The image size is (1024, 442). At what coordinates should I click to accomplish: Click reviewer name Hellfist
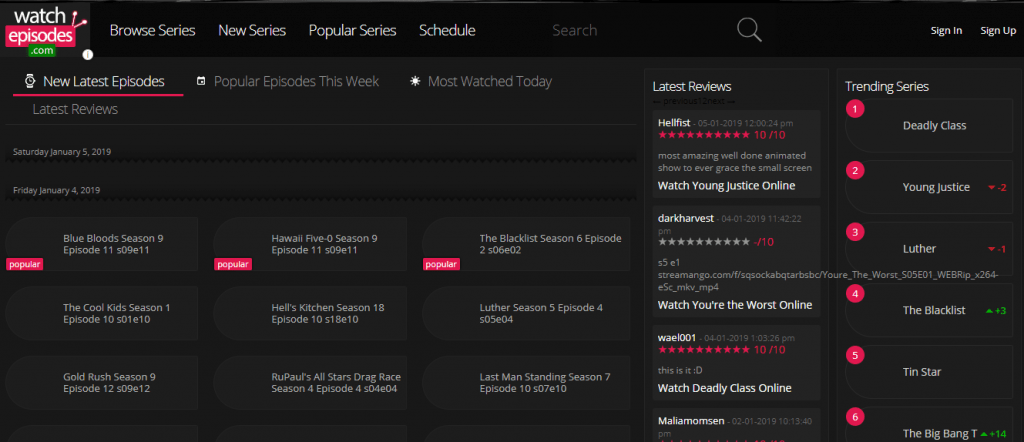tap(675, 122)
